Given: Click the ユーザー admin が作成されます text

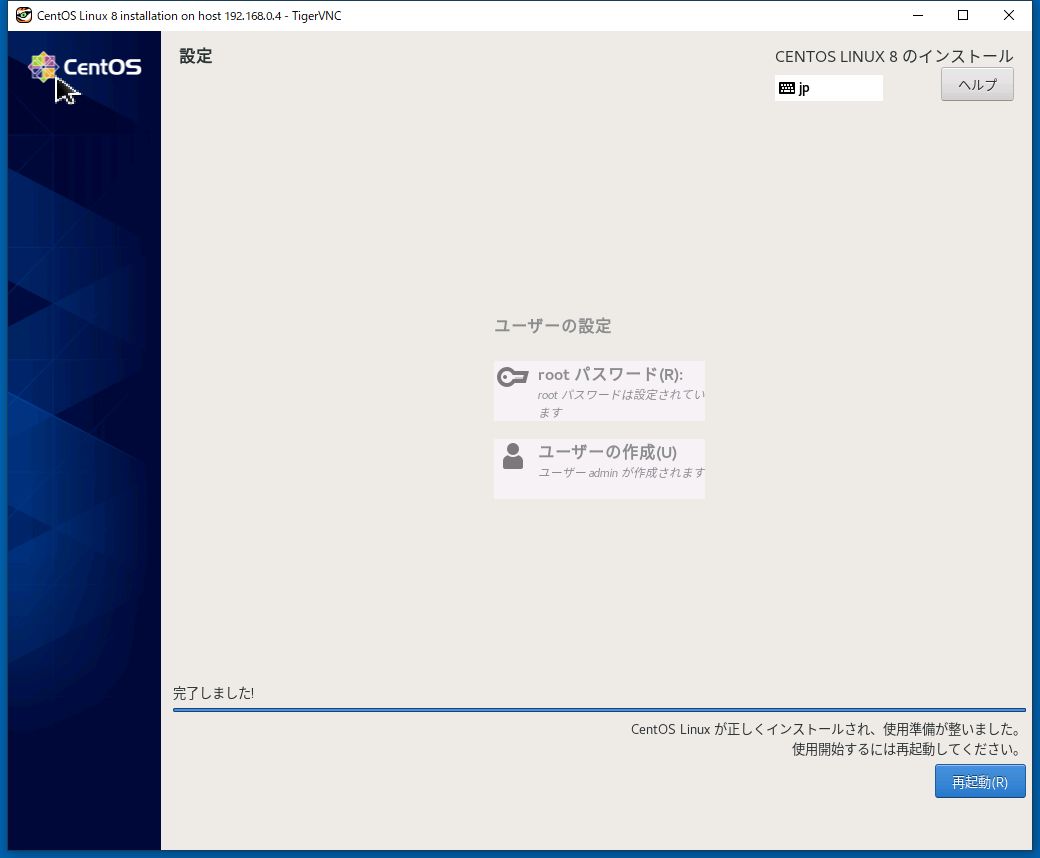Looking at the screenshot, I should 621,473.
